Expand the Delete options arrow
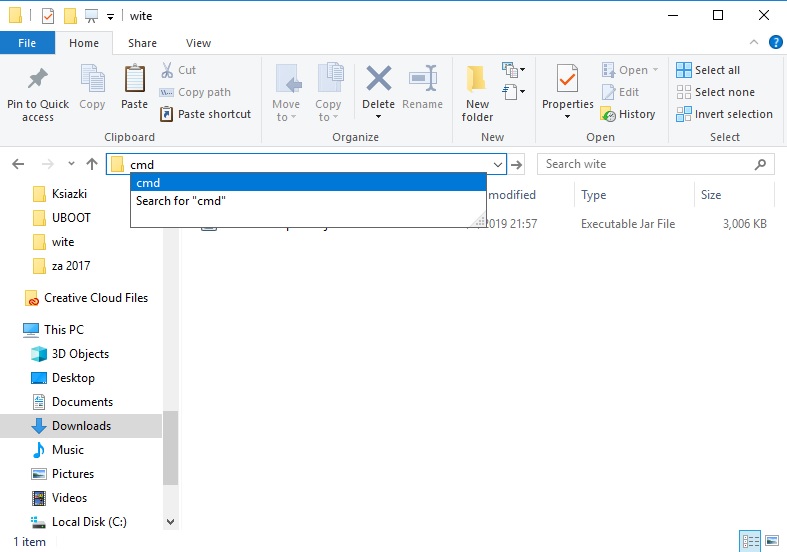This screenshot has width=787, height=552. [x=378, y=117]
